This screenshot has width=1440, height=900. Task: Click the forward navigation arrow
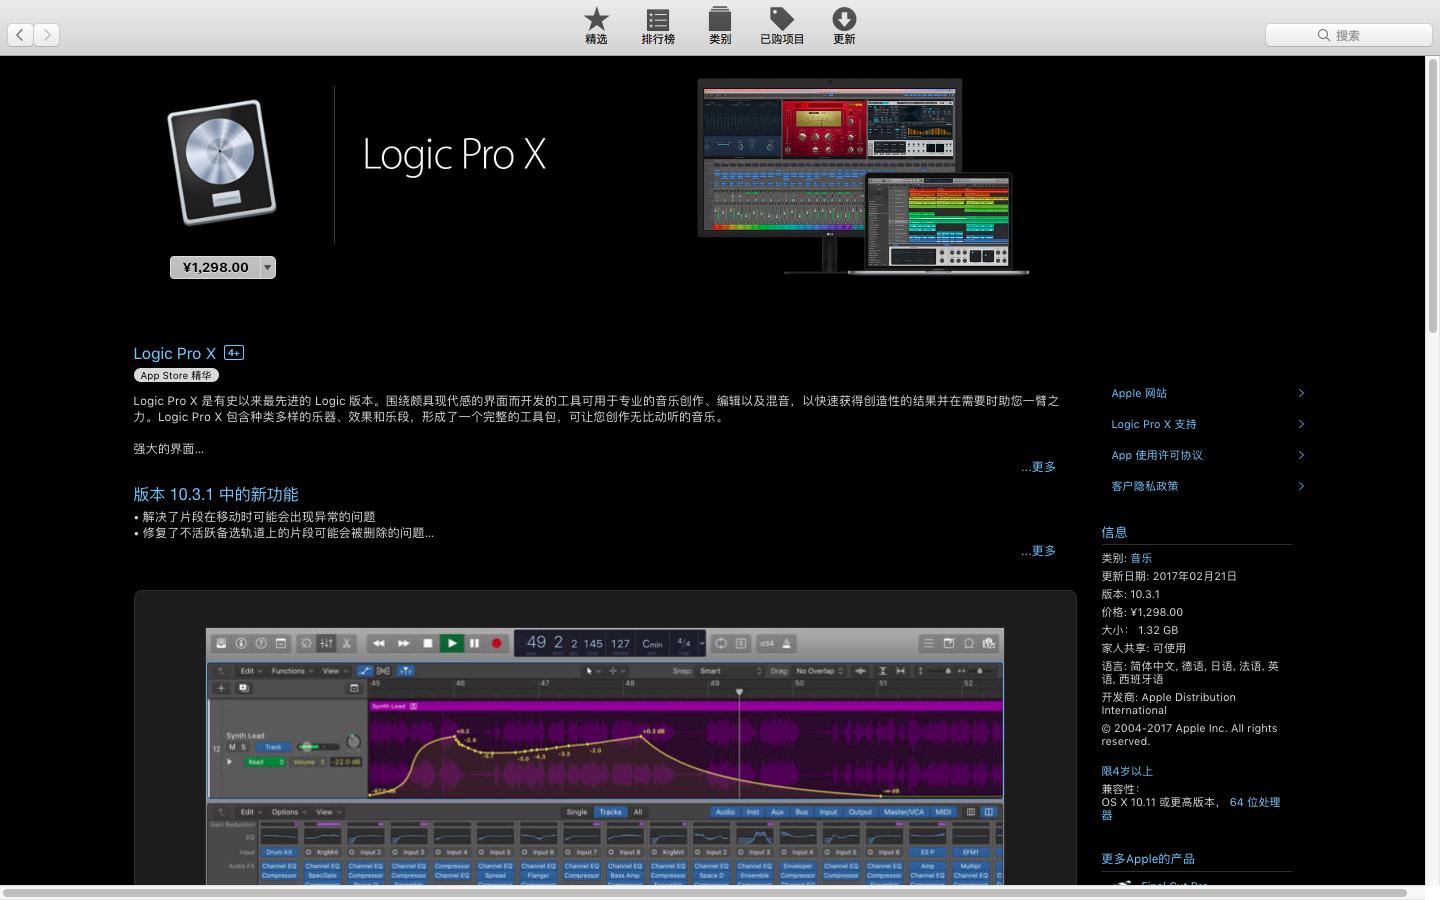47,35
